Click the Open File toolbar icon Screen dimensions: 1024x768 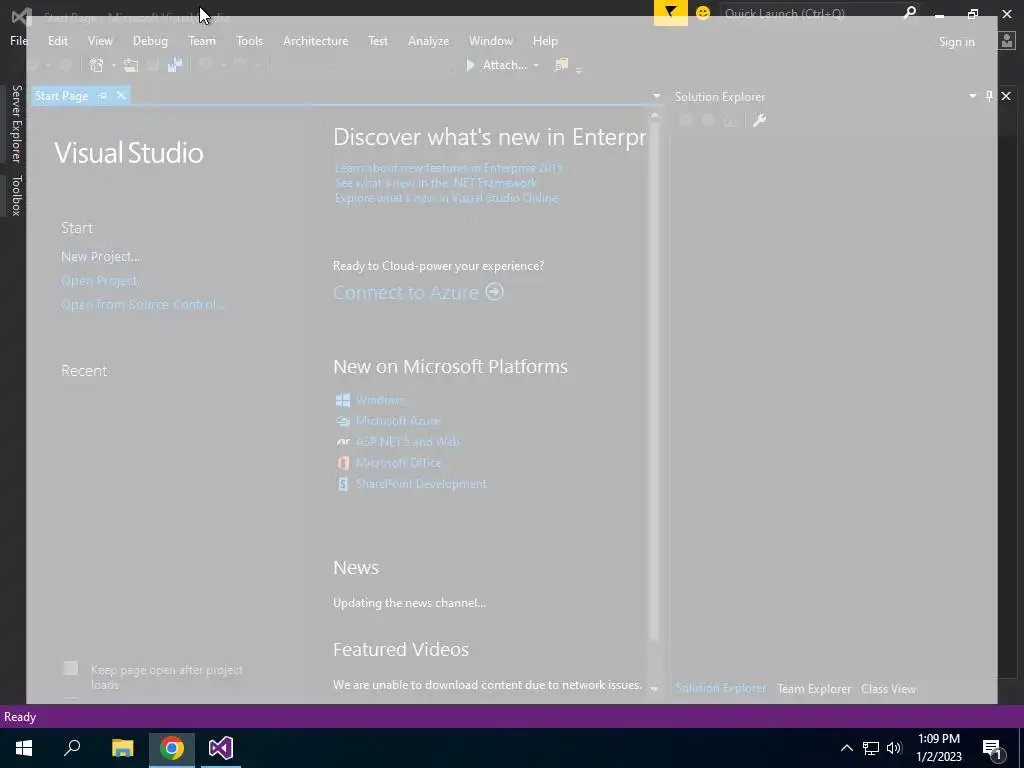coord(131,65)
